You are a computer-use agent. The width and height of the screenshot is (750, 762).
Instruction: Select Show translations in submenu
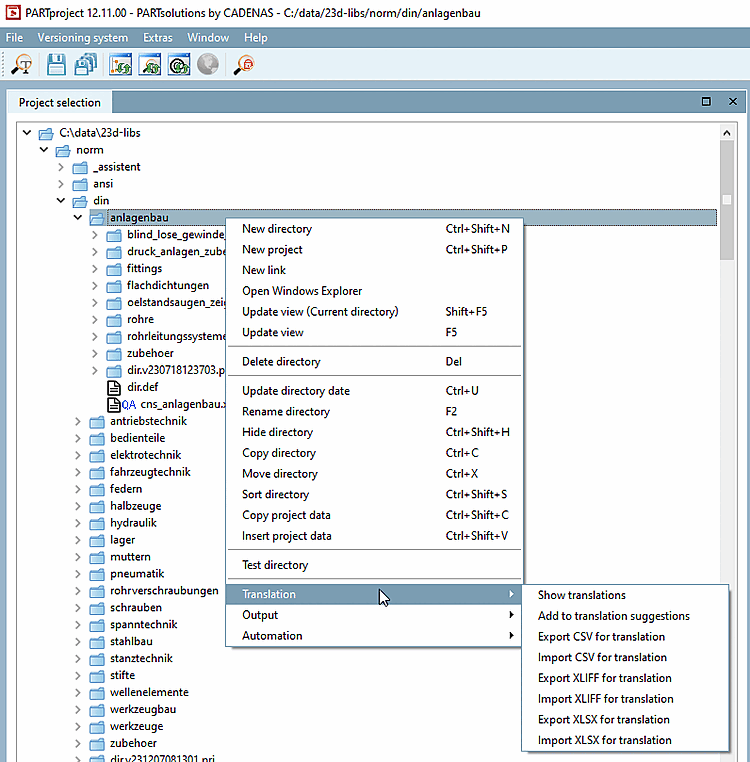625,595
